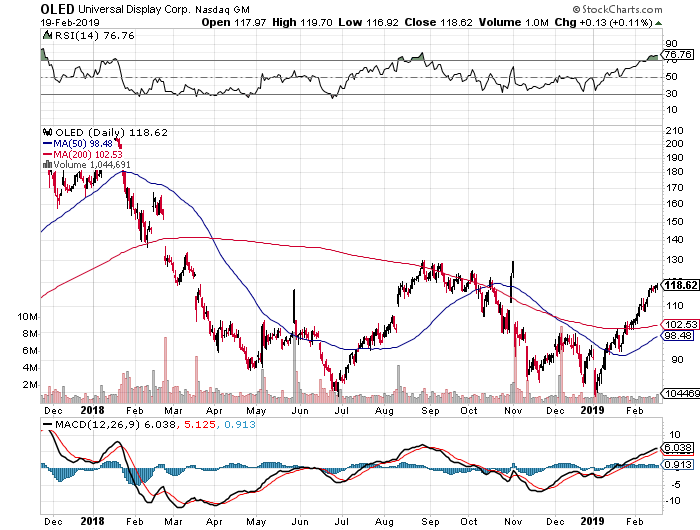
Task: Click the blue line swatch before MA(50)
Action: (x=47, y=144)
